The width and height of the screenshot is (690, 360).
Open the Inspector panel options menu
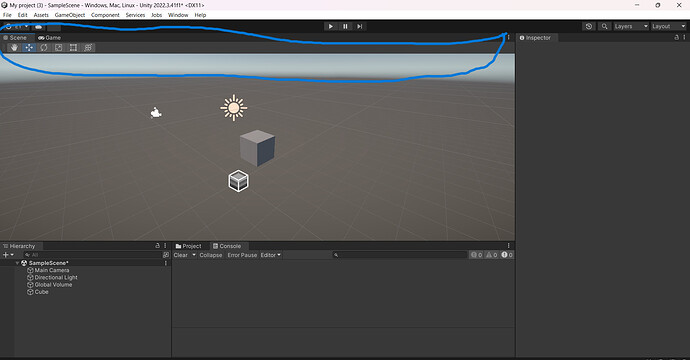(684, 37)
